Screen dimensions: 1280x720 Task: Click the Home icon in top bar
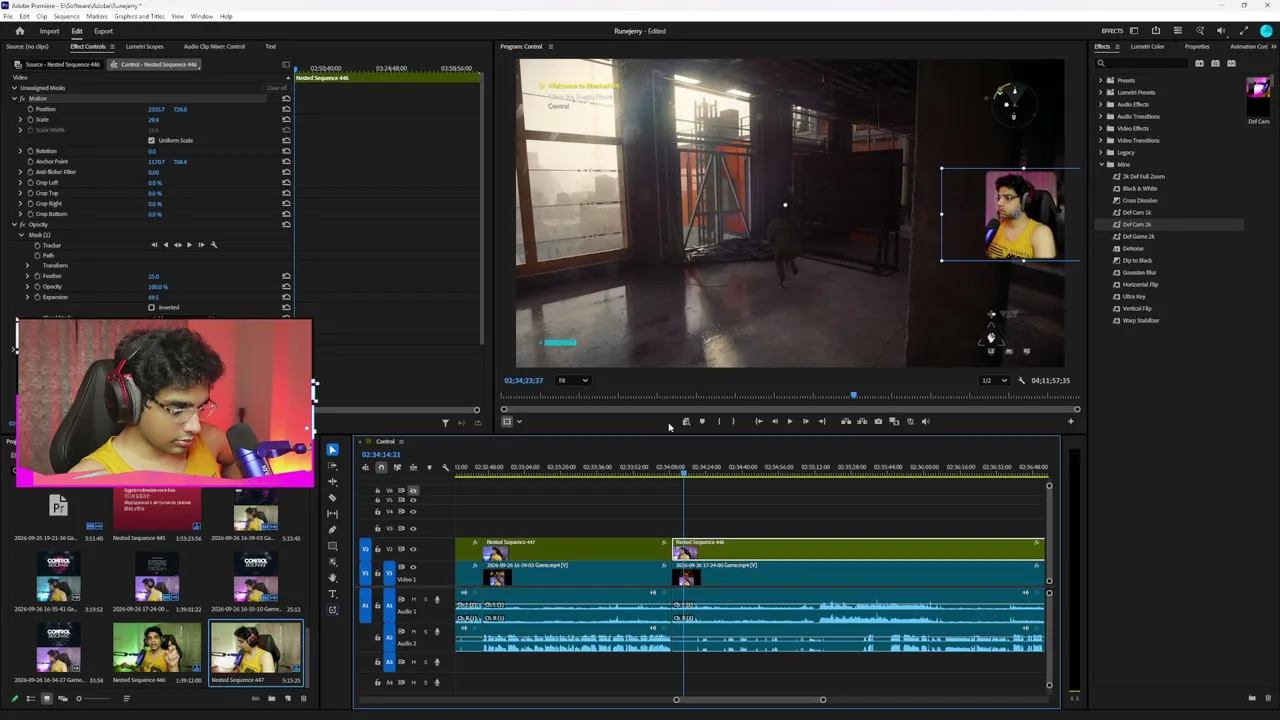[x=19, y=31]
